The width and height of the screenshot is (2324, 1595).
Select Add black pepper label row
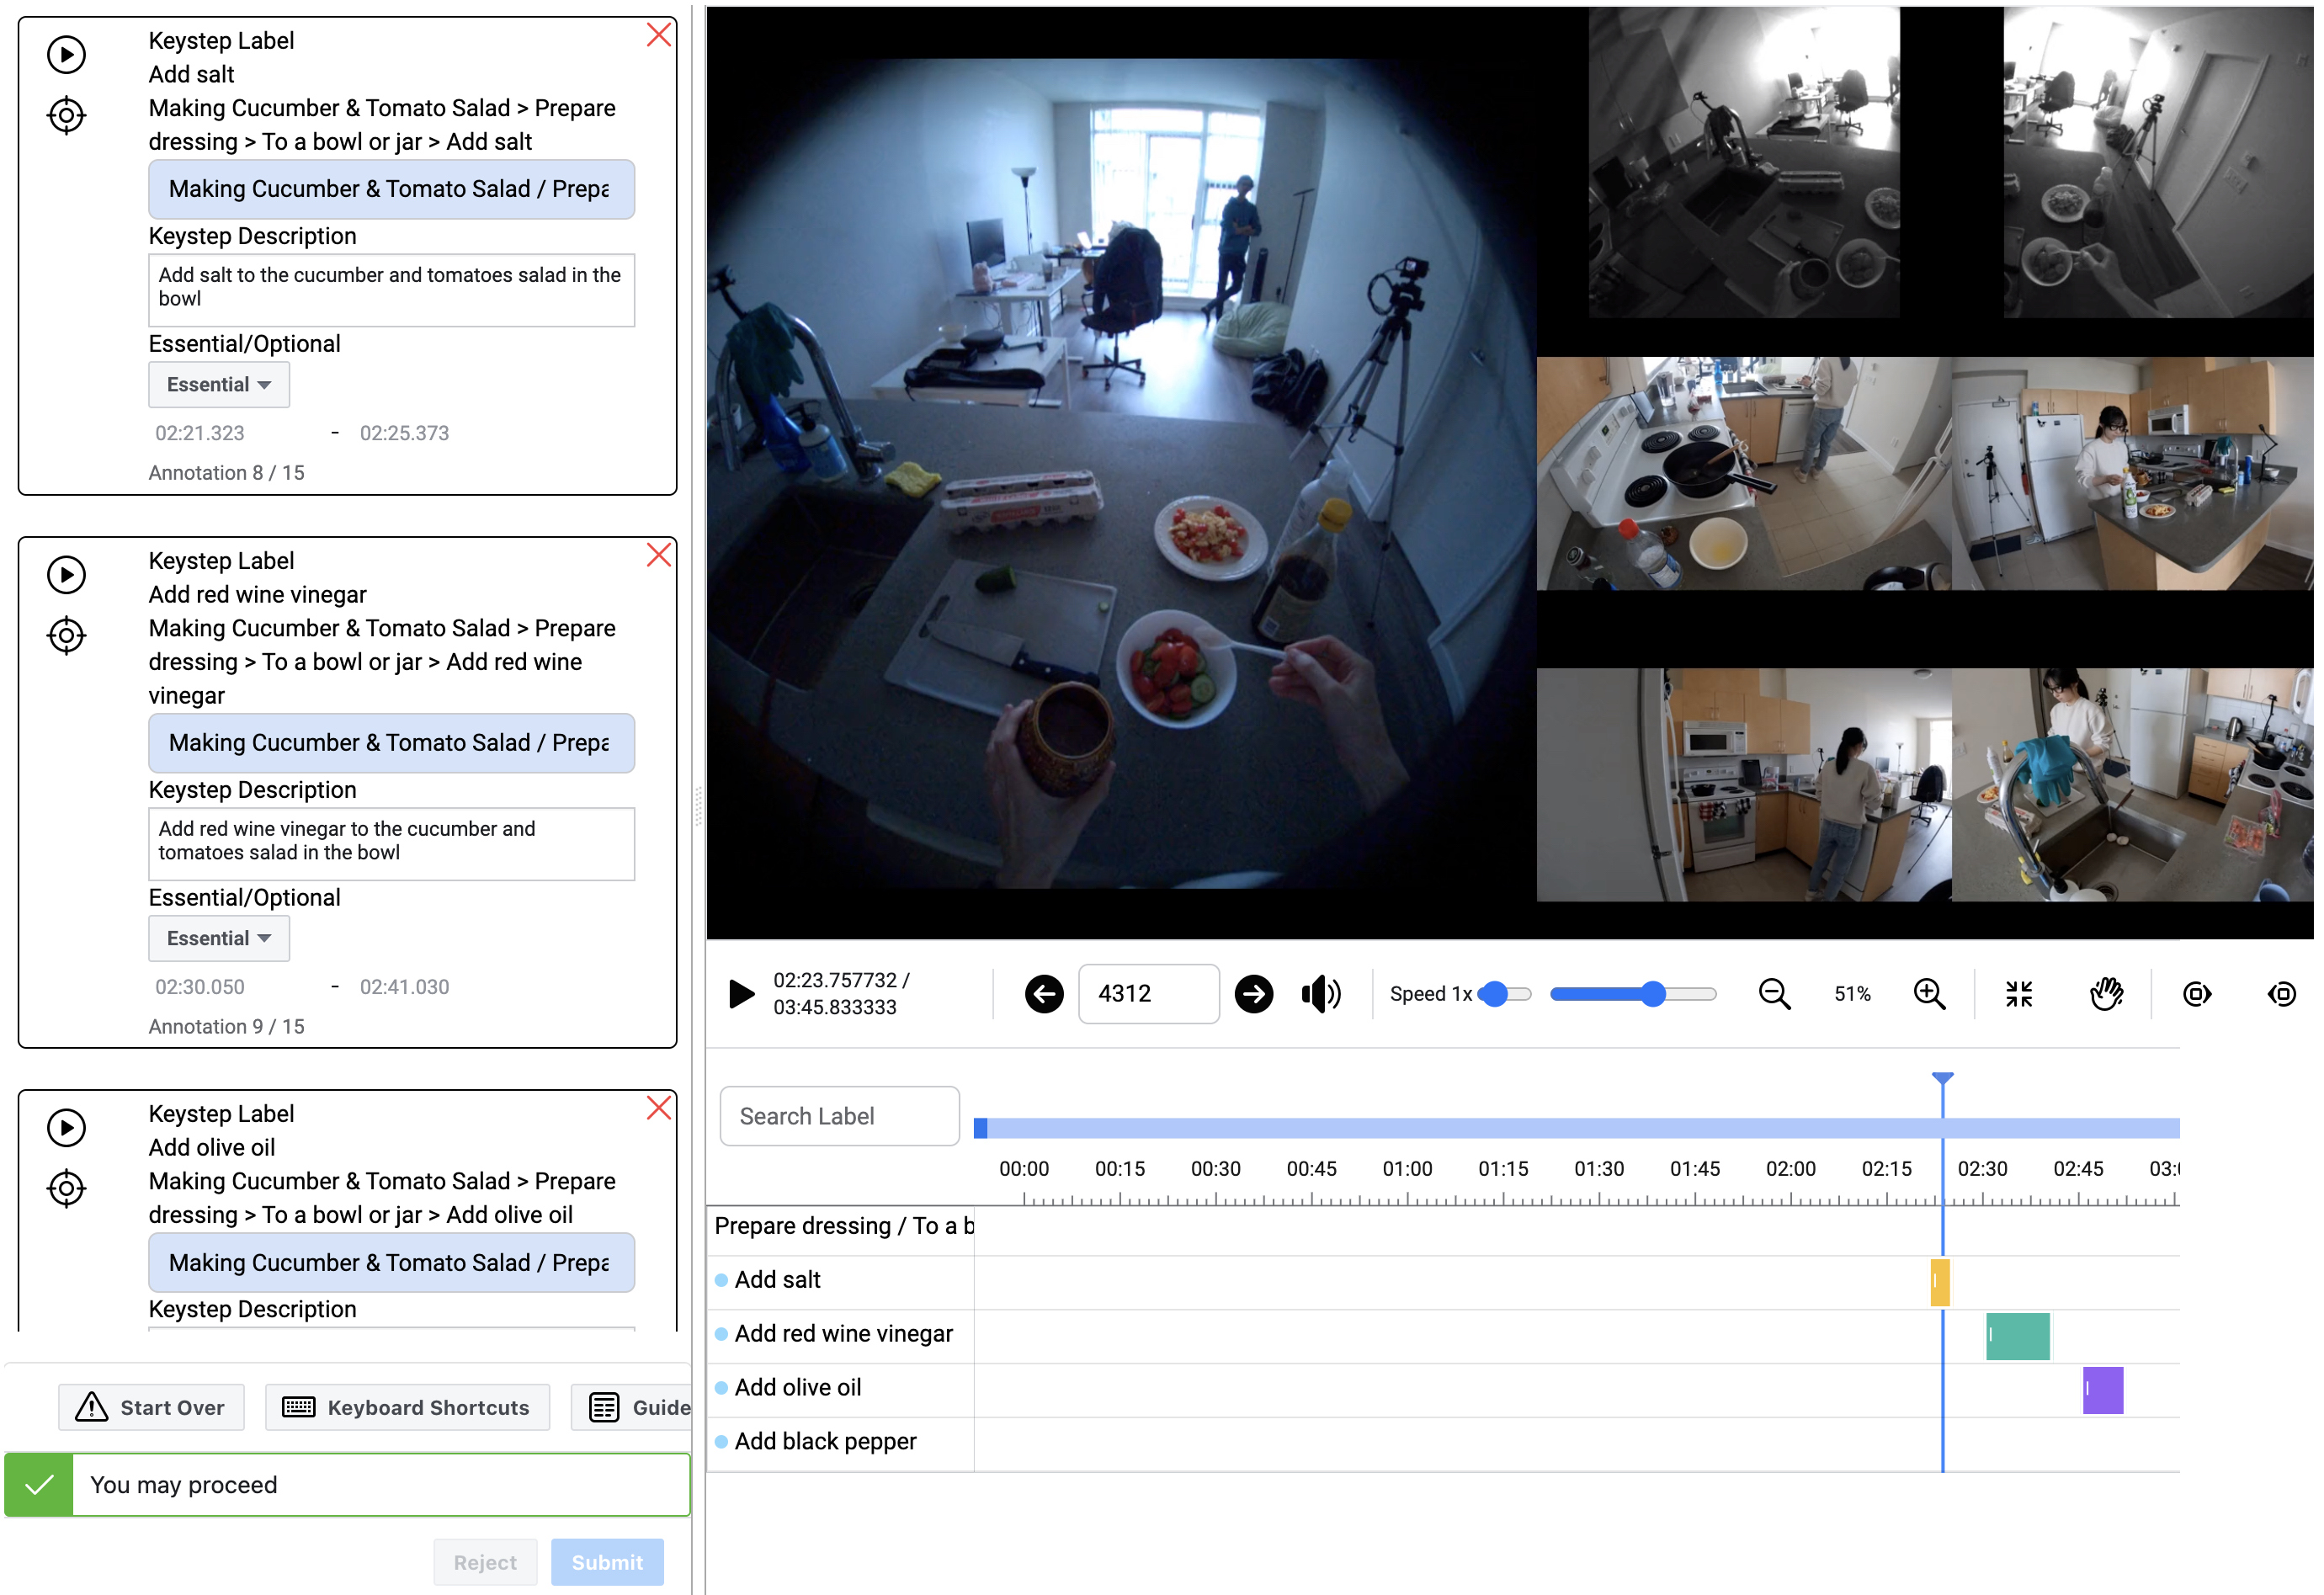click(825, 1441)
